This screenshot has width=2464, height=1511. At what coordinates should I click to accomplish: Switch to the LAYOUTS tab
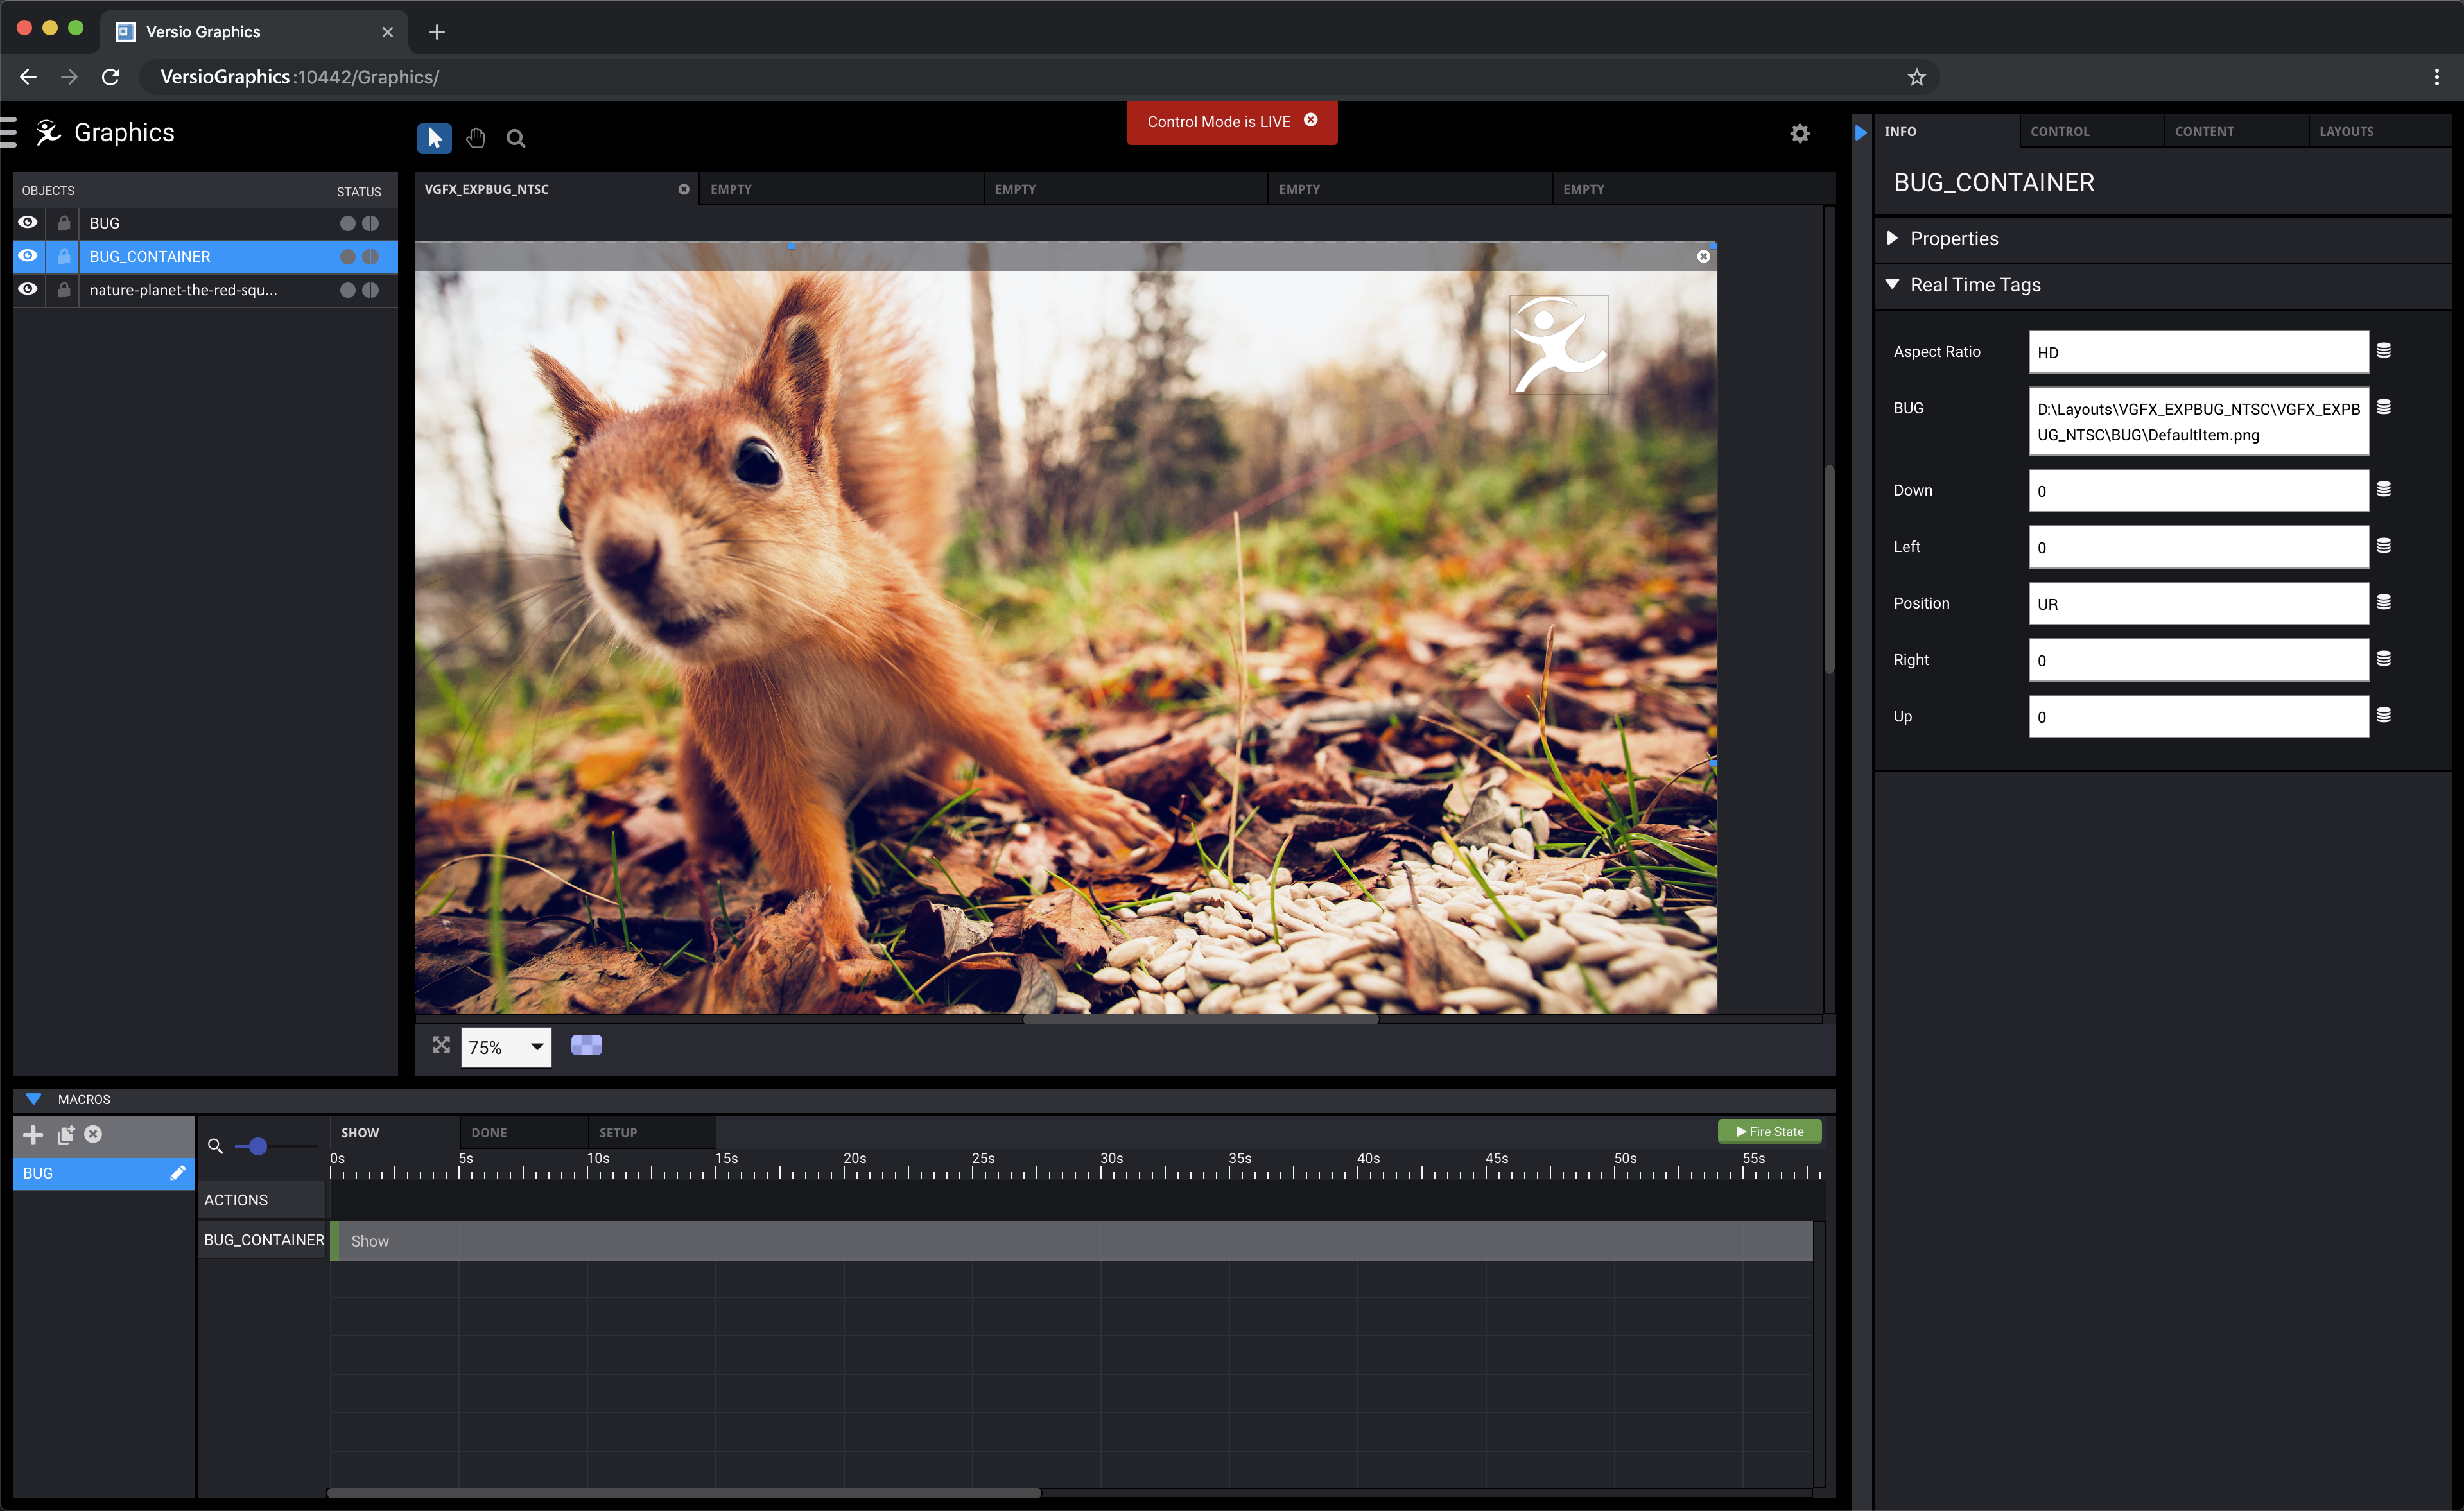tap(2346, 131)
